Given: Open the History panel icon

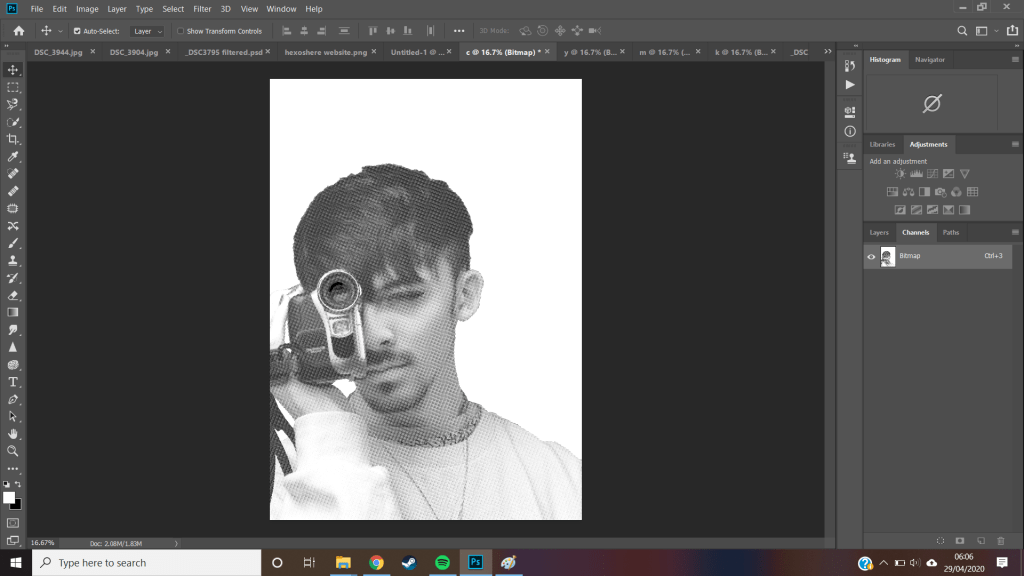Looking at the screenshot, I should pyautogui.click(x=850, y=66).
